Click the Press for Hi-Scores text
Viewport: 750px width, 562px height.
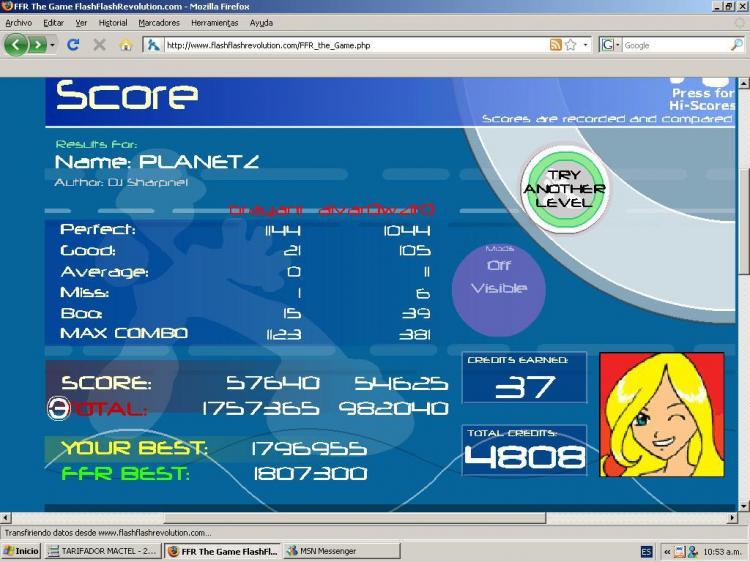pyautogui.click(x=702, y=98)
